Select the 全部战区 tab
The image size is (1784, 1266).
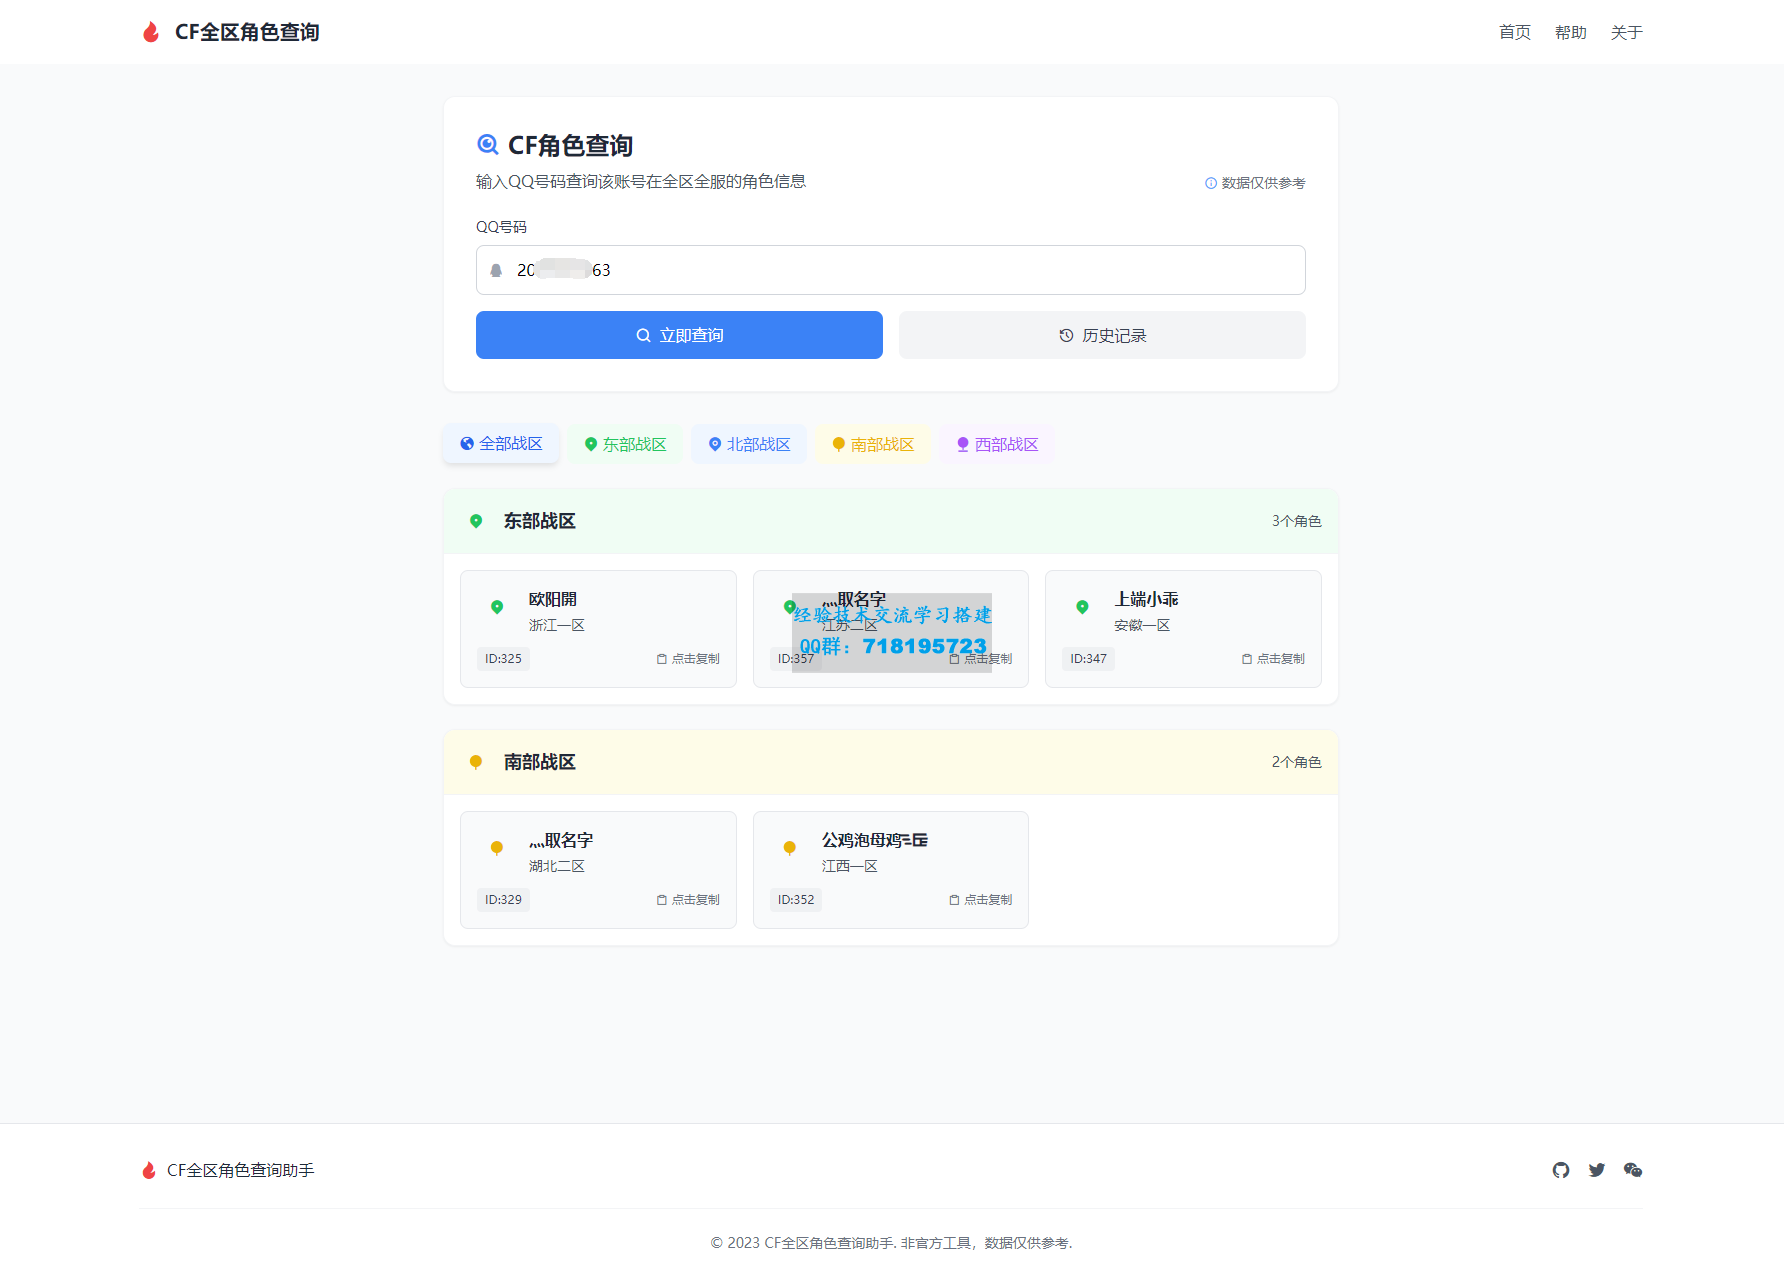coord(501,443)
